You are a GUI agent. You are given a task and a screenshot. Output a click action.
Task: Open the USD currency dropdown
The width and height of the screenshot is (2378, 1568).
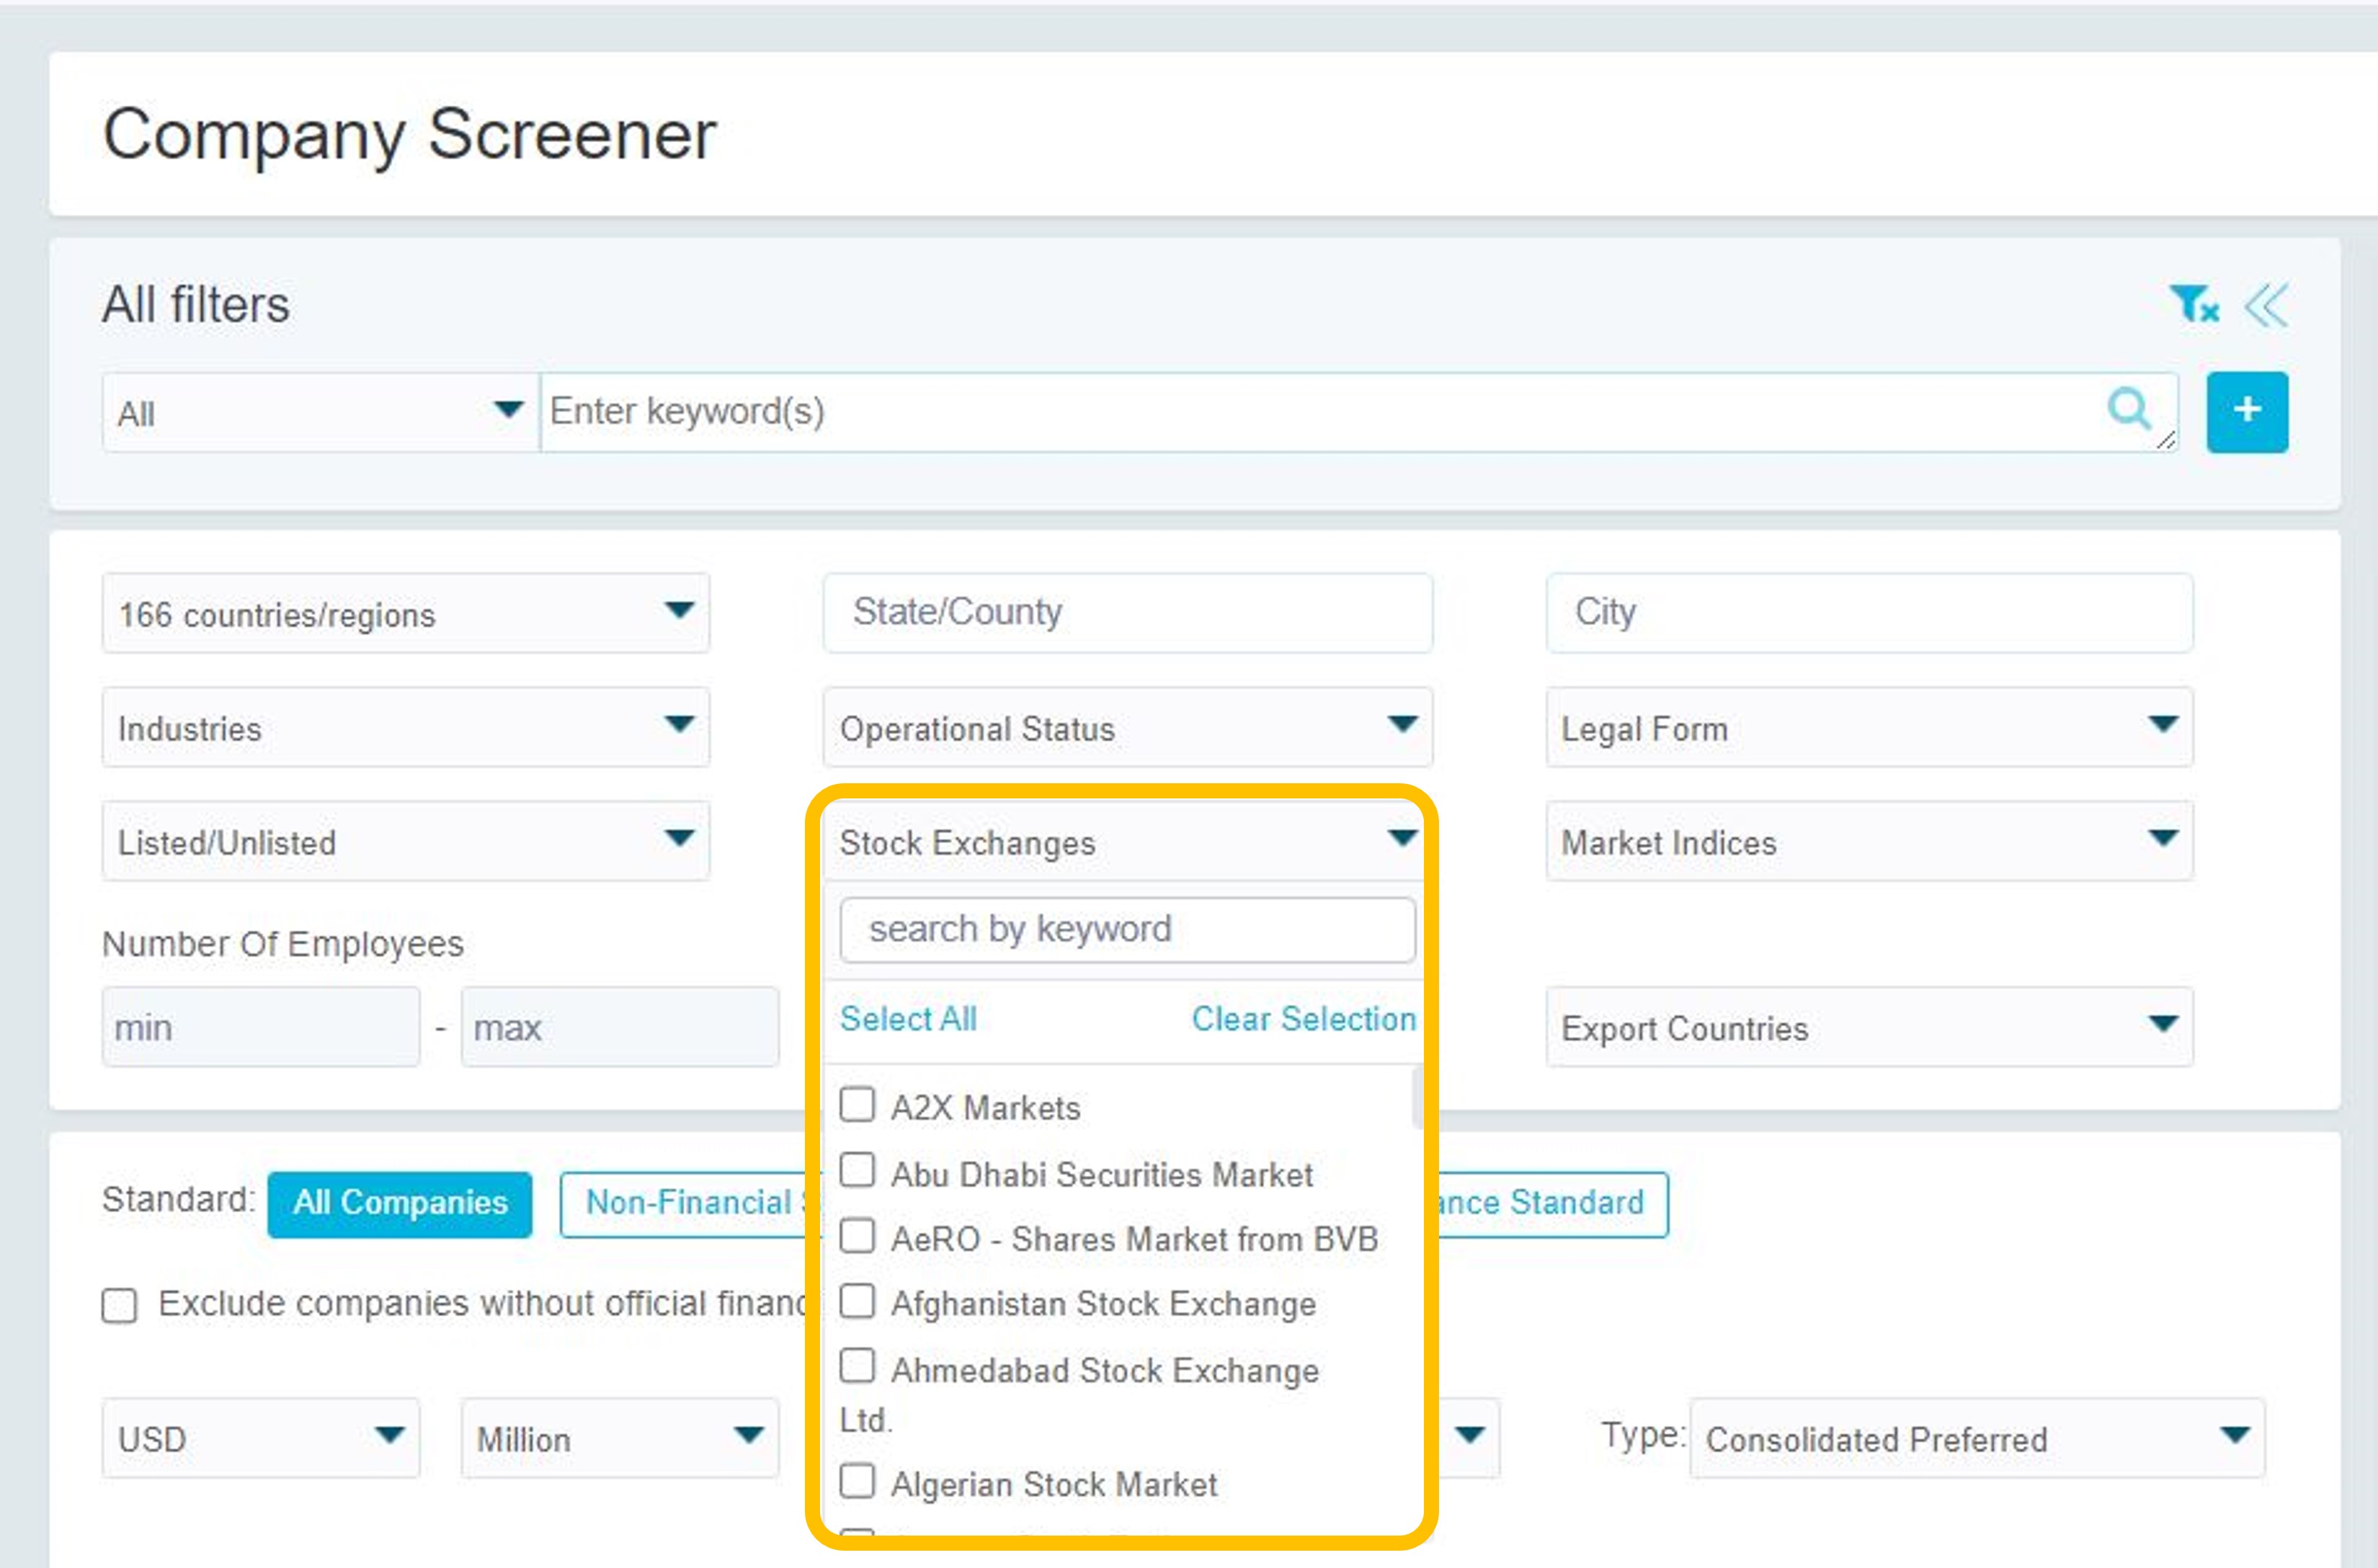[260, 1438]
